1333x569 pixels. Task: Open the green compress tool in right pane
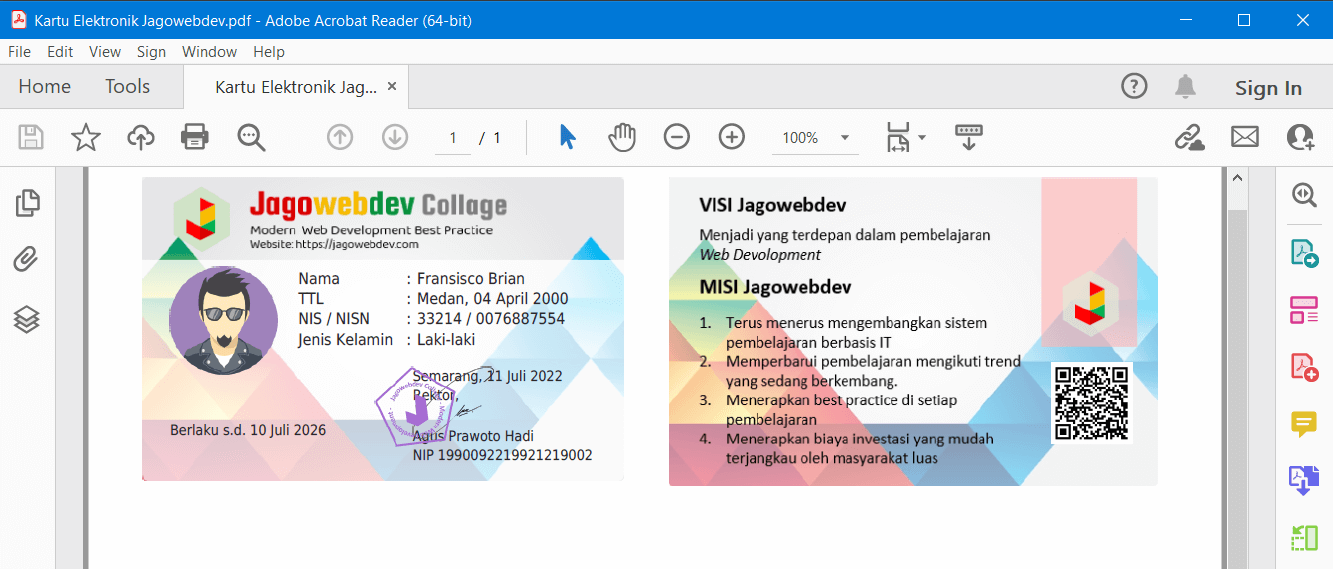[1304, 538]
